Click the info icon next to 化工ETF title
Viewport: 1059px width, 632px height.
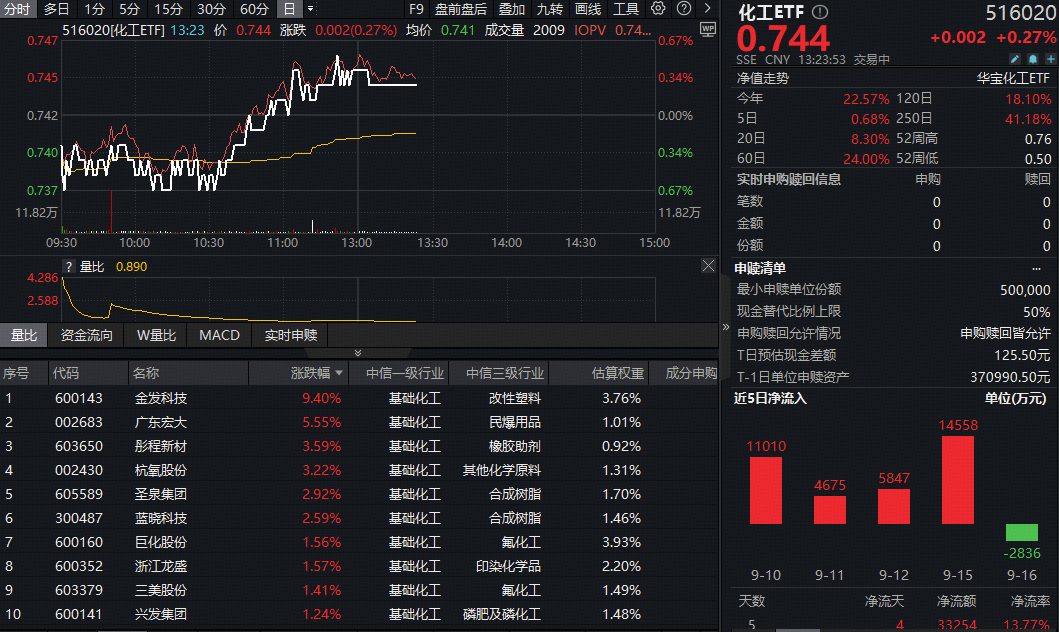tap(819, 13)
